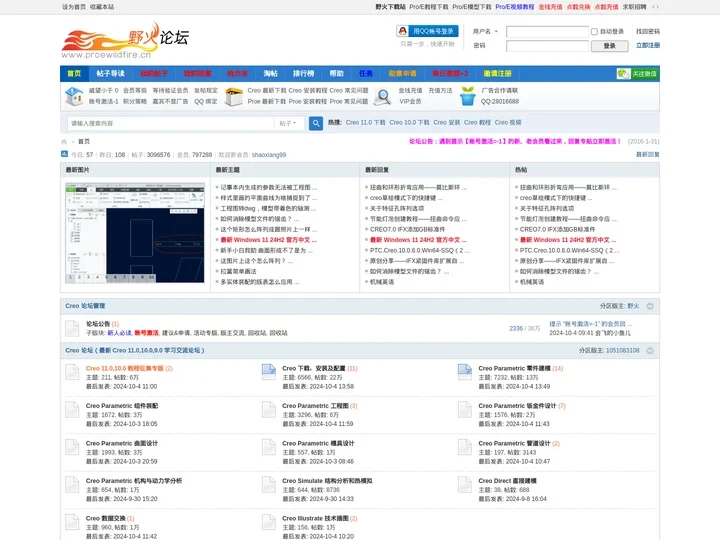720x540 pixels.
Task: Click the icon for Creo Illustrate 技术插图
Action: point(269,523)
